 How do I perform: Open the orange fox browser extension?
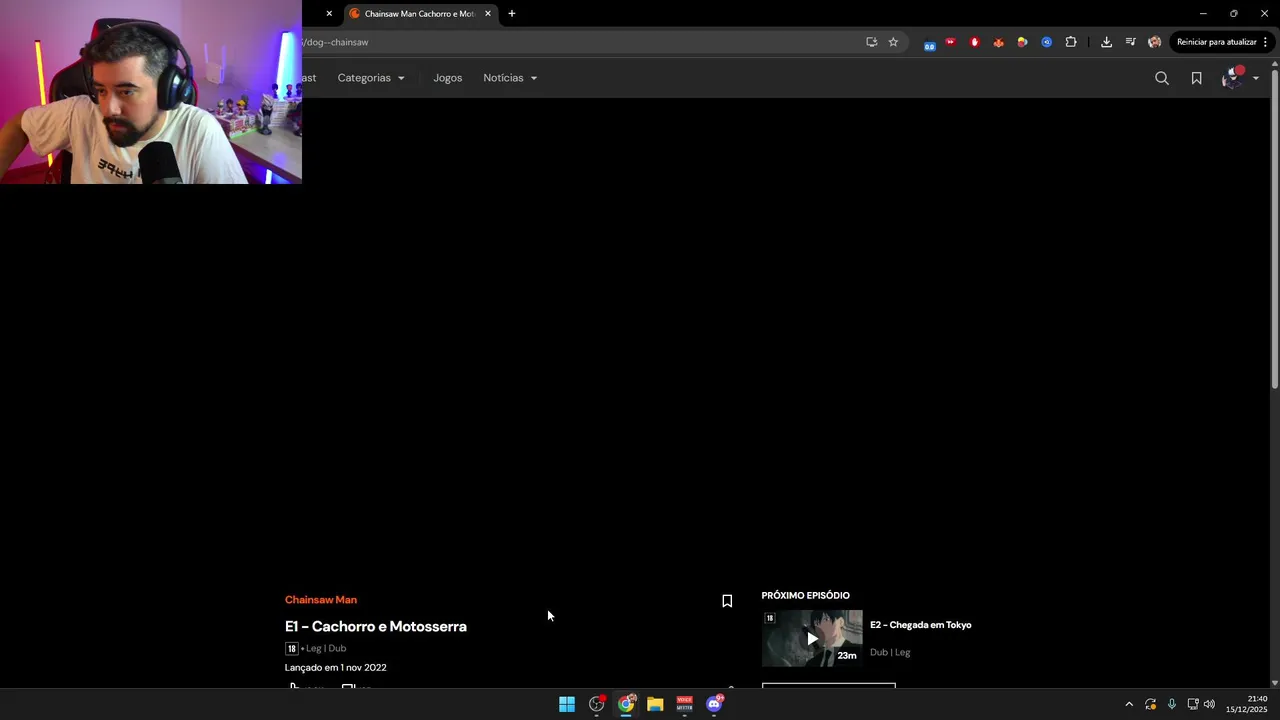998,42
